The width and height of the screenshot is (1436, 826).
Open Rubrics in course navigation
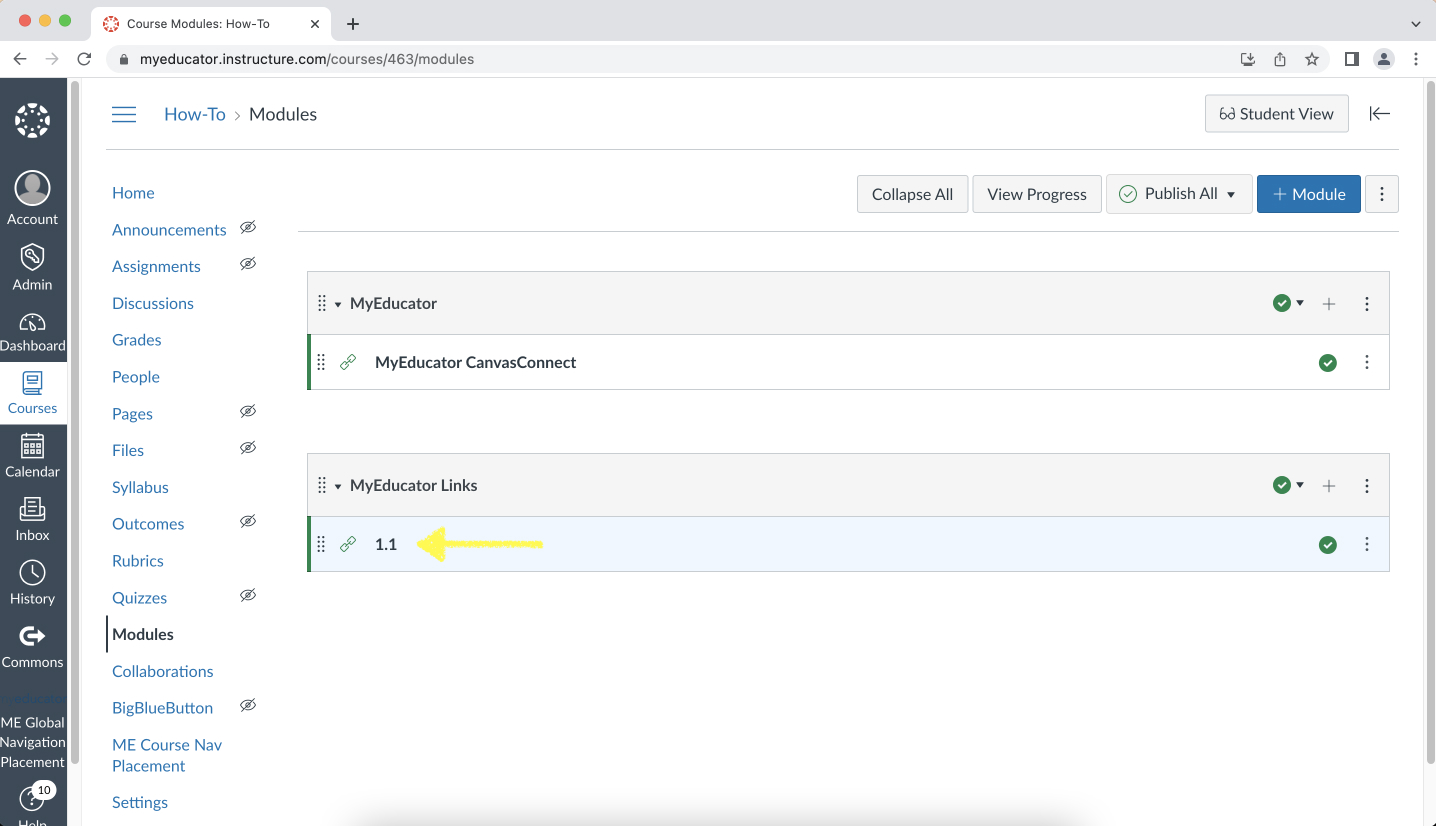138,561
